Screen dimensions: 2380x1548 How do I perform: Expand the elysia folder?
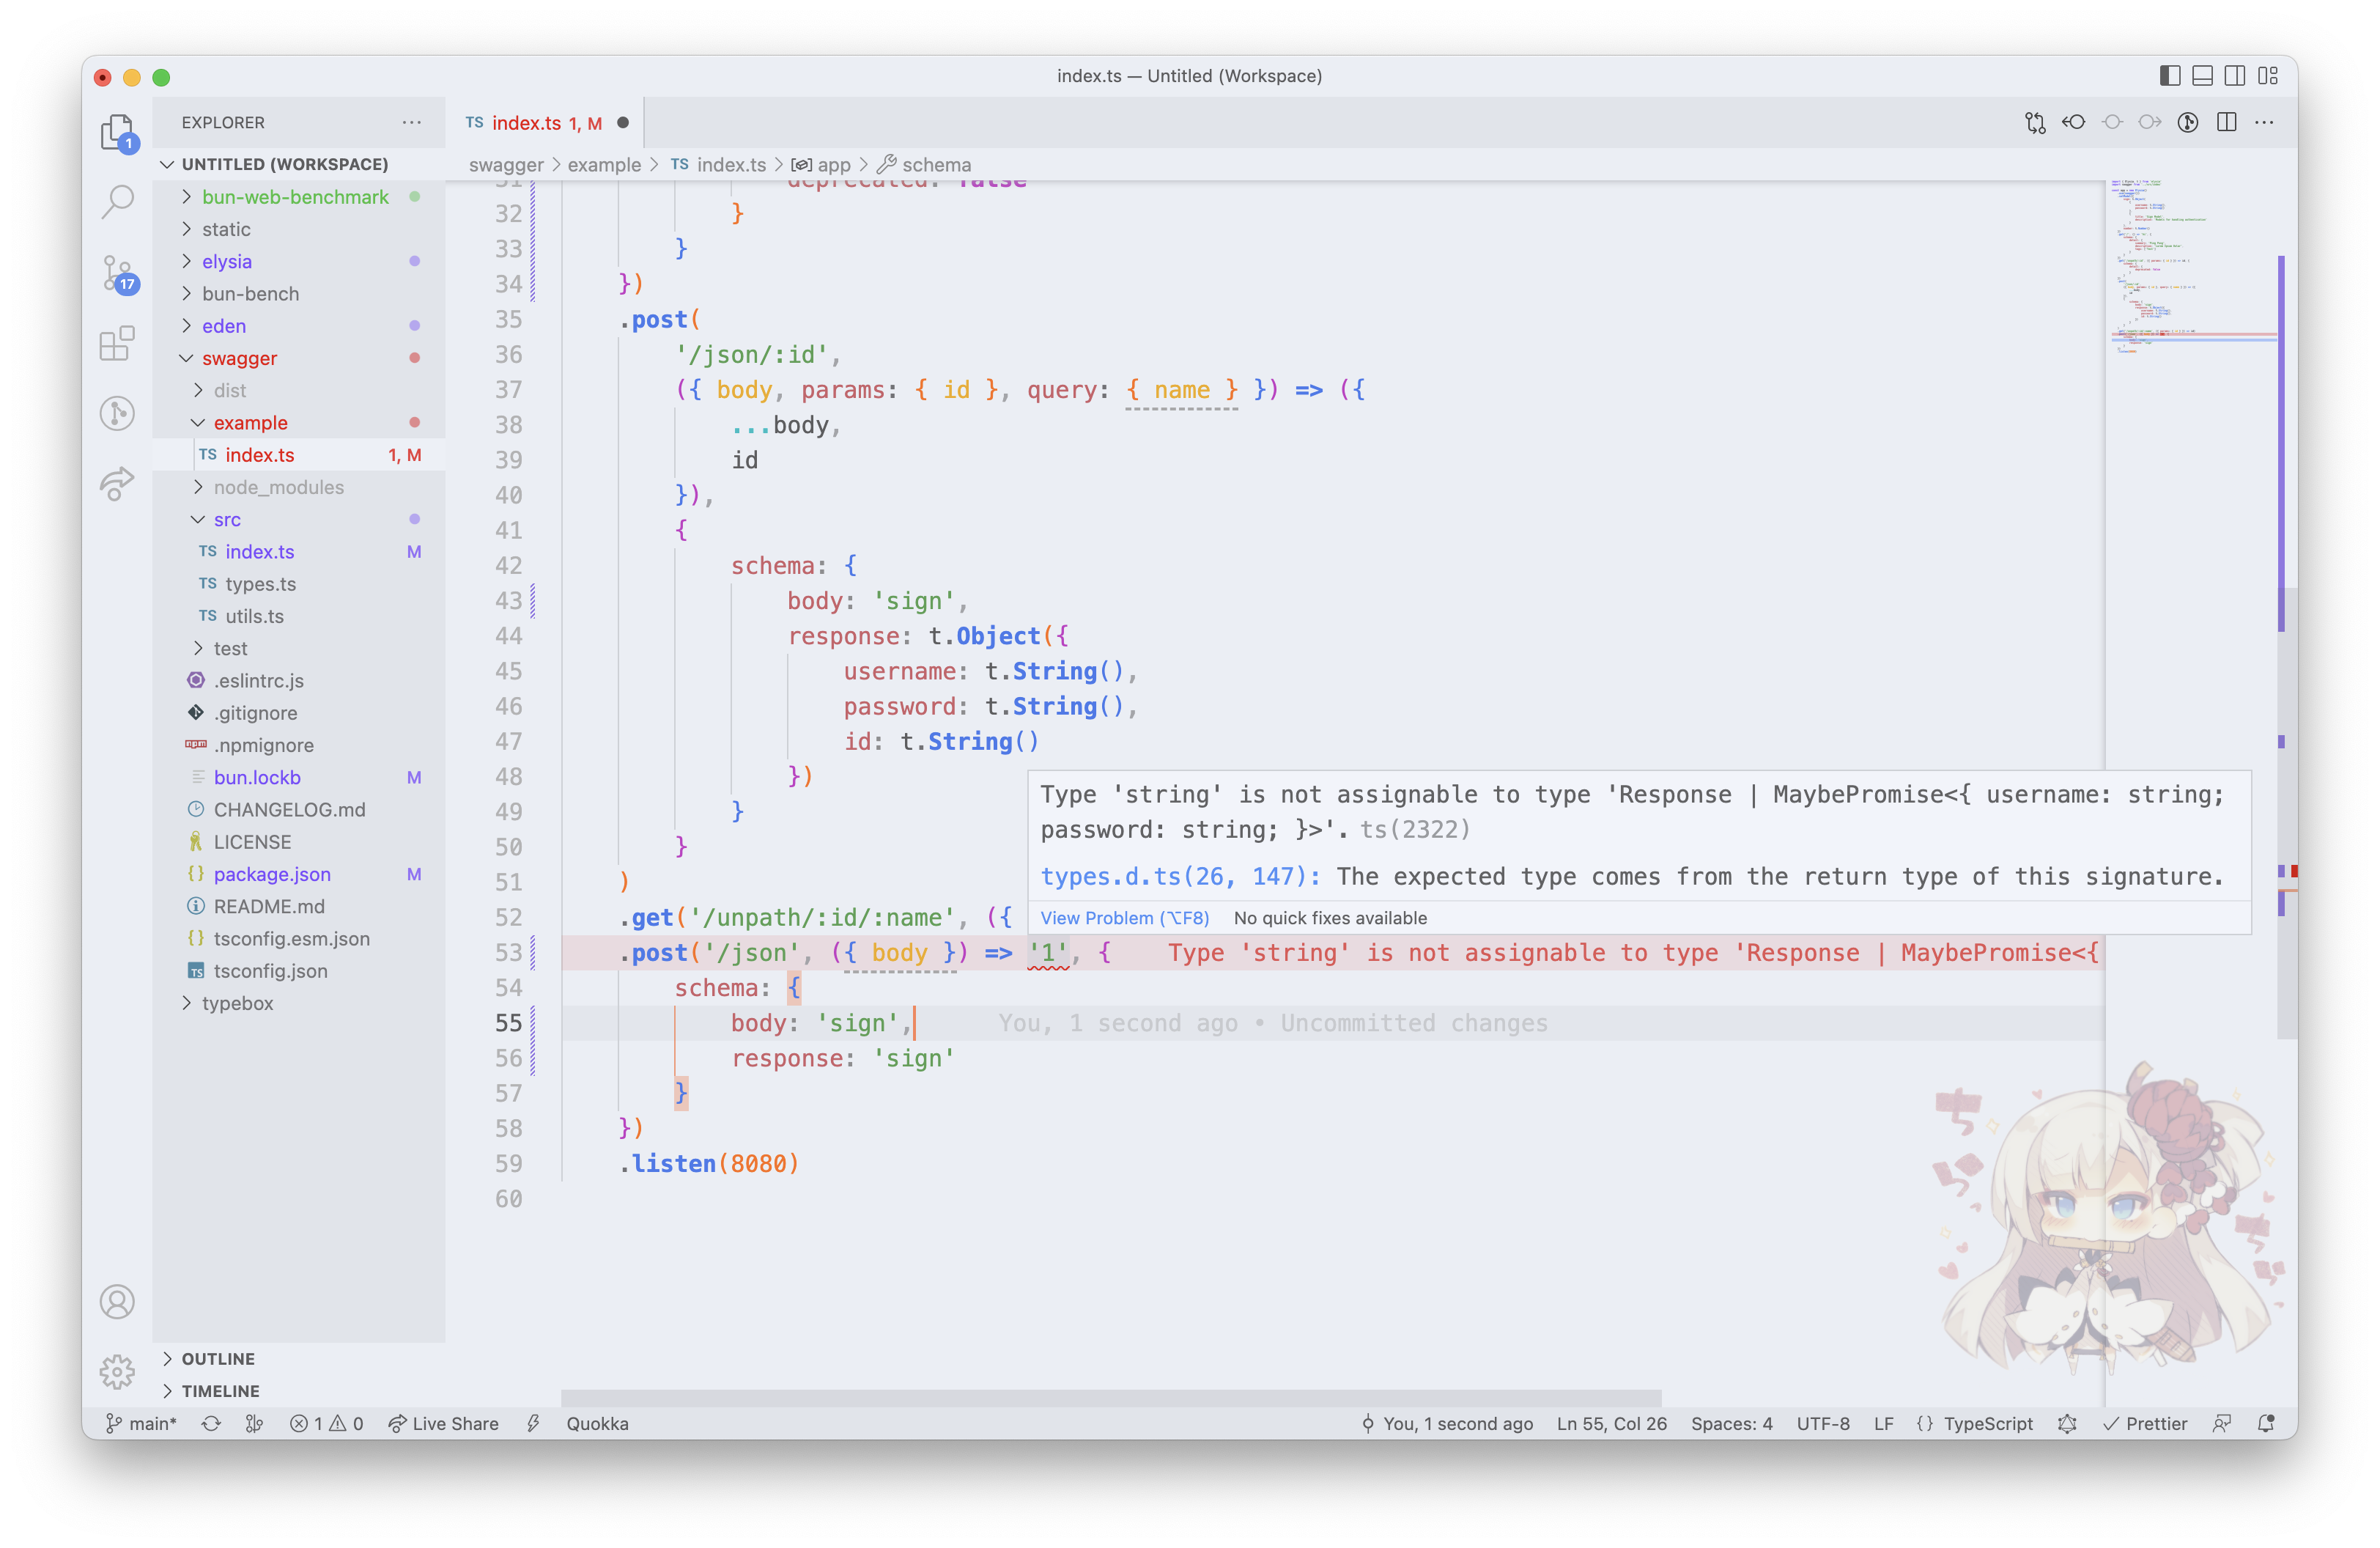pos(298,261)
